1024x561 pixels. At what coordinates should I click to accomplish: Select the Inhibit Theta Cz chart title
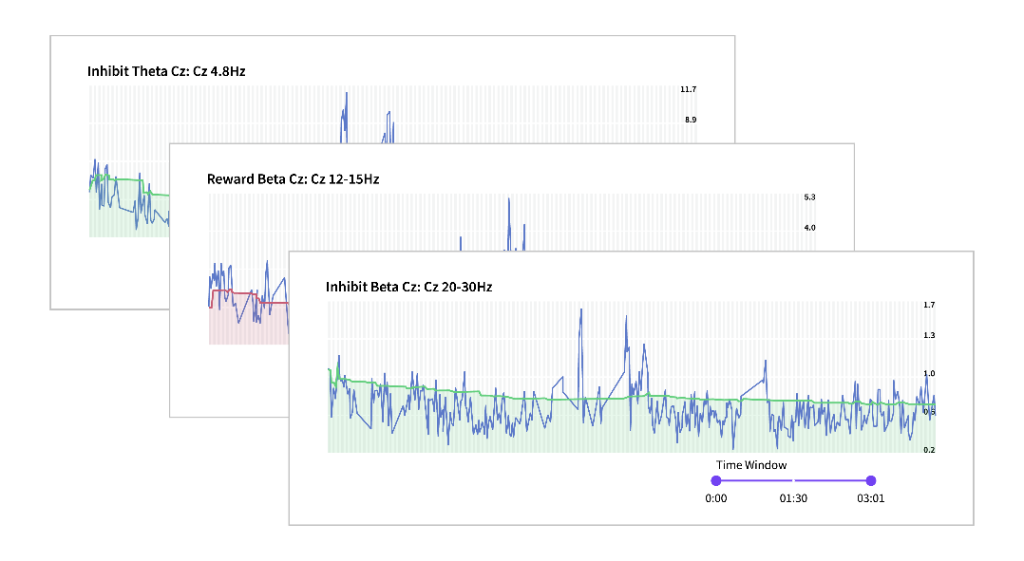coord(167,71)
